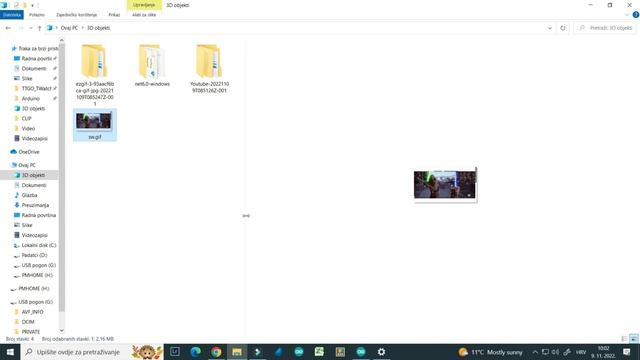Open the DCIM folder in sidebar
The image size is (640, 360).
coord(28,322)
